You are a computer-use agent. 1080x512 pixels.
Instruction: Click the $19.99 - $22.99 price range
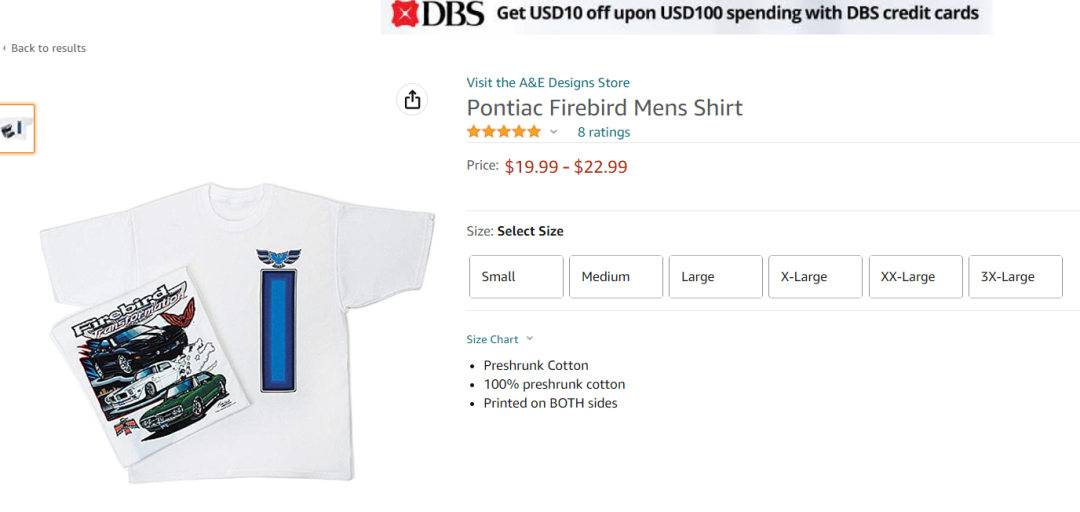(566, 167)
